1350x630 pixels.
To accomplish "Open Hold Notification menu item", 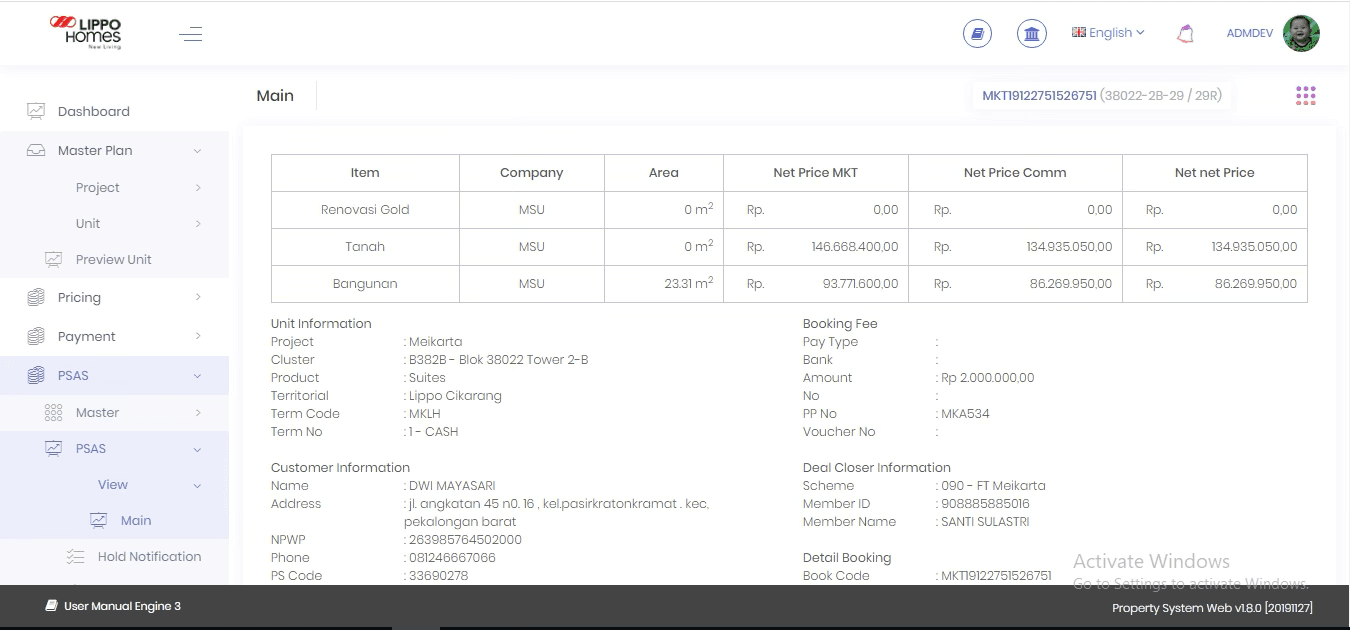I will [x=150, y=556].
